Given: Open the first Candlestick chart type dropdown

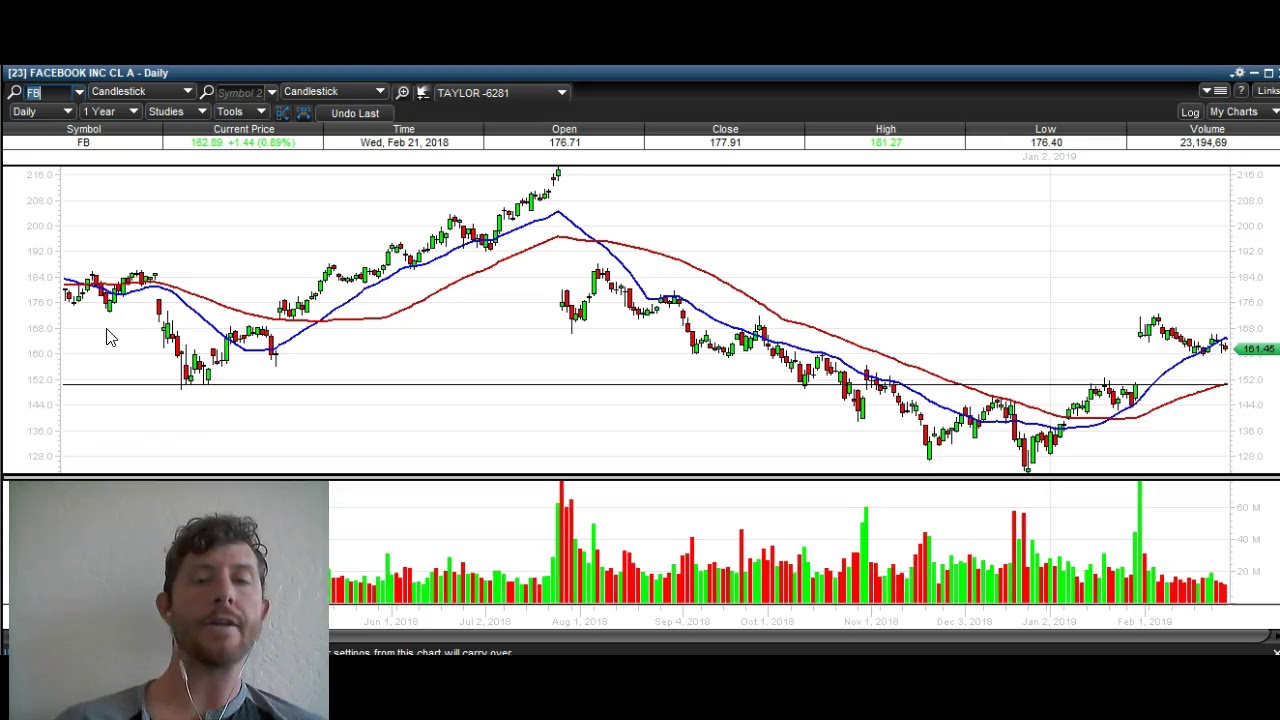Looking at the screenshot, I should (x=141, y=92).
